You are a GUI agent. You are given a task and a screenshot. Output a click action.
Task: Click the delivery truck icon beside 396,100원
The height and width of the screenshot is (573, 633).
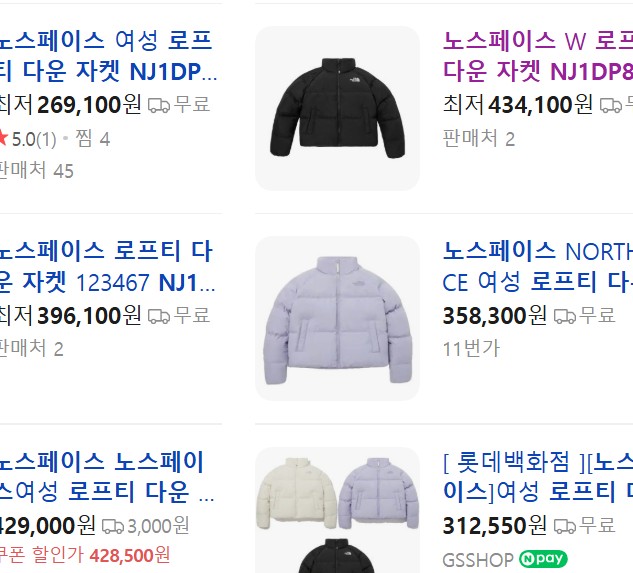pos(159,316)
